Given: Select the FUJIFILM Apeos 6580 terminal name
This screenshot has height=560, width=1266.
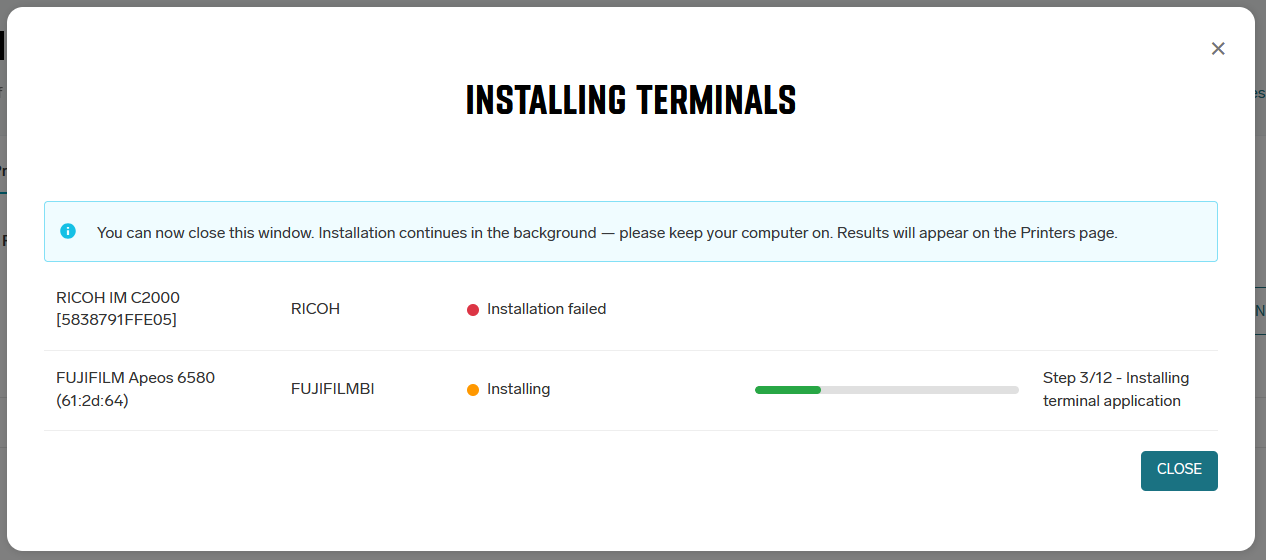Looking at the screenshot, I should [x=135, y=378].
